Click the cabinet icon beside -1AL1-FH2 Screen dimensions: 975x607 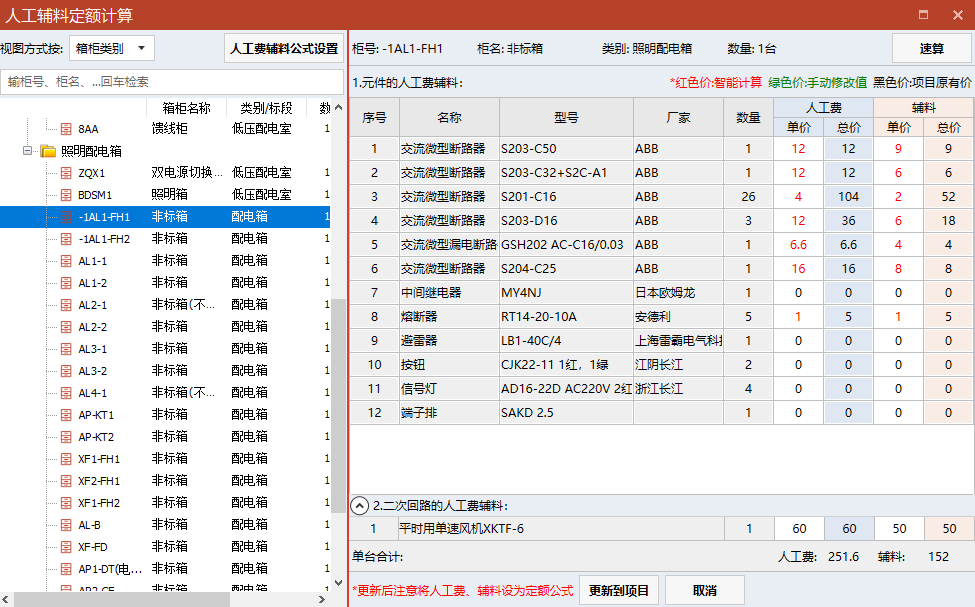click(x=66, y=239)
